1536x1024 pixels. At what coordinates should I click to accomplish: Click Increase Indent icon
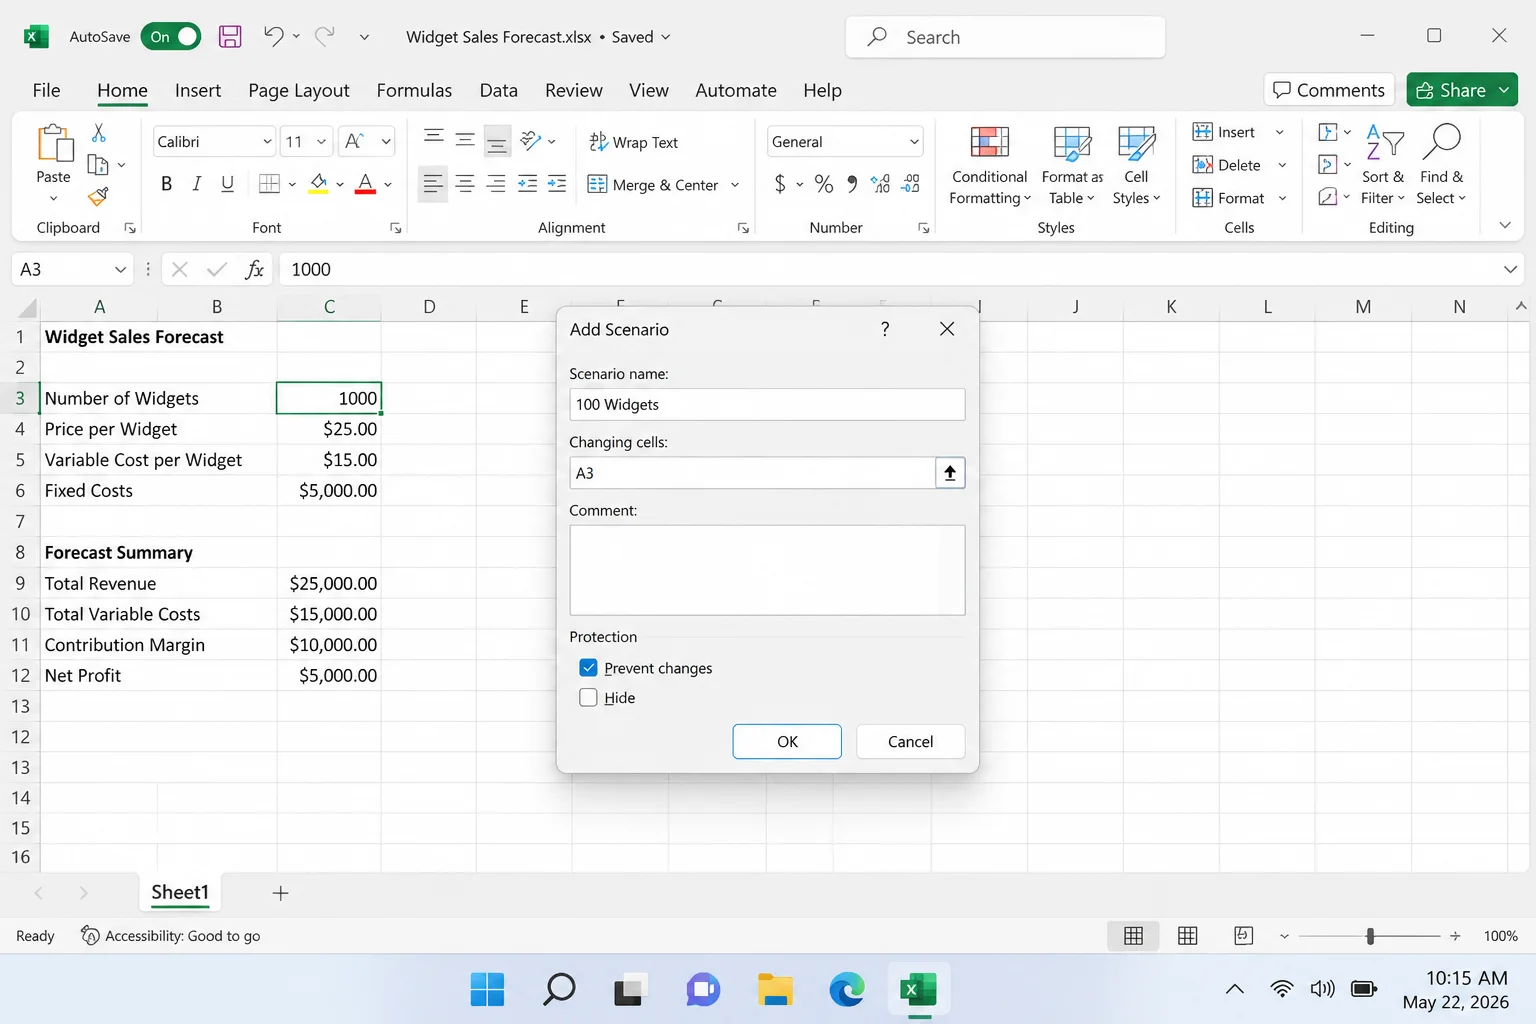(557, 184)
